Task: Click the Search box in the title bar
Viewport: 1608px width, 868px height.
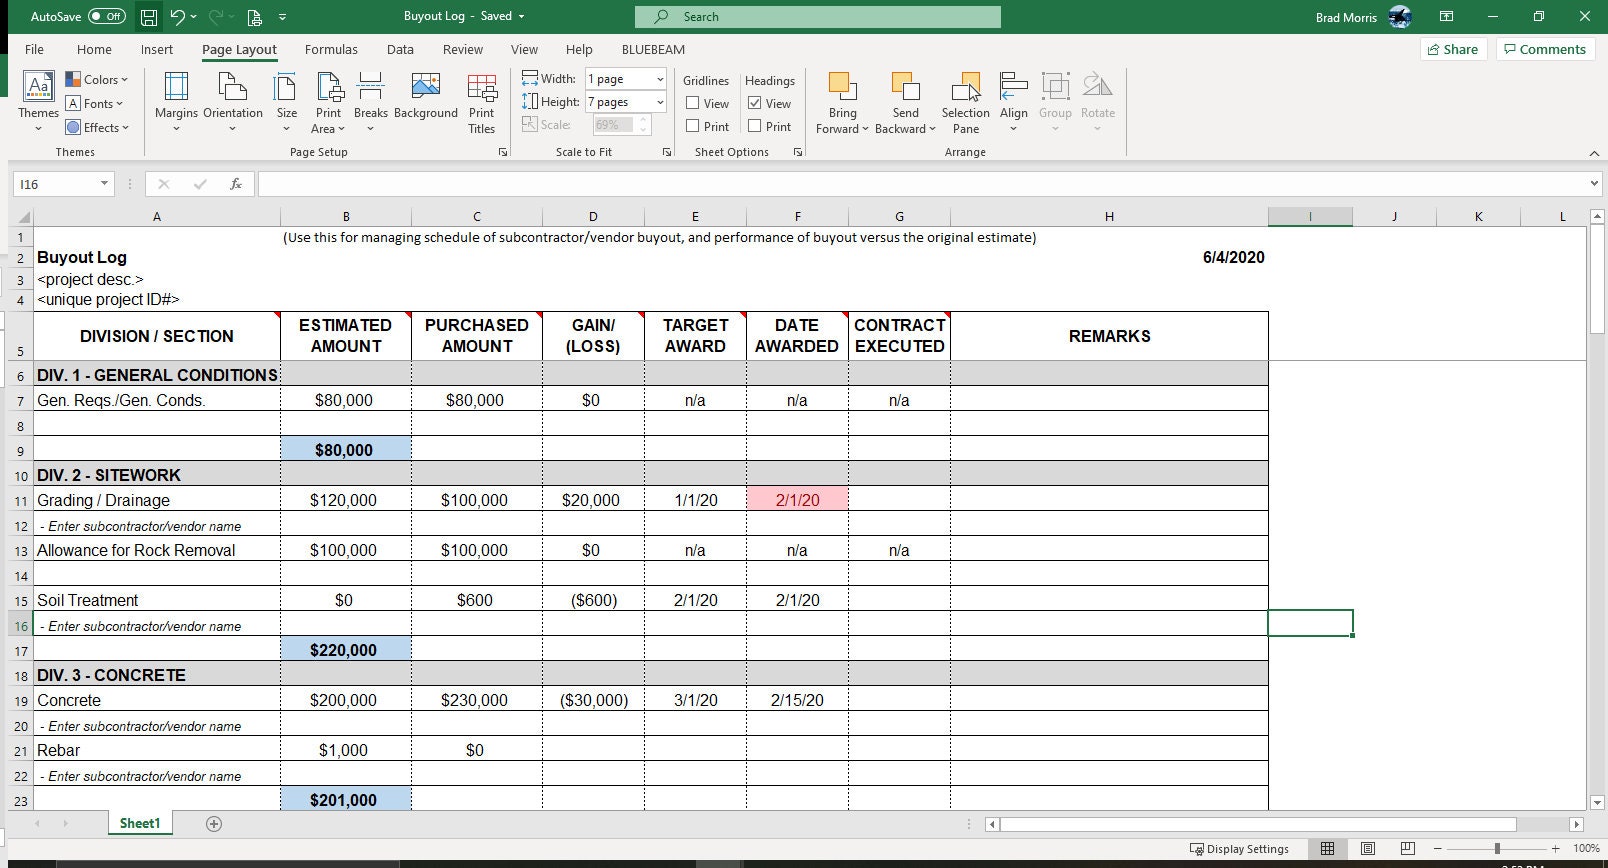Action: 817,17
